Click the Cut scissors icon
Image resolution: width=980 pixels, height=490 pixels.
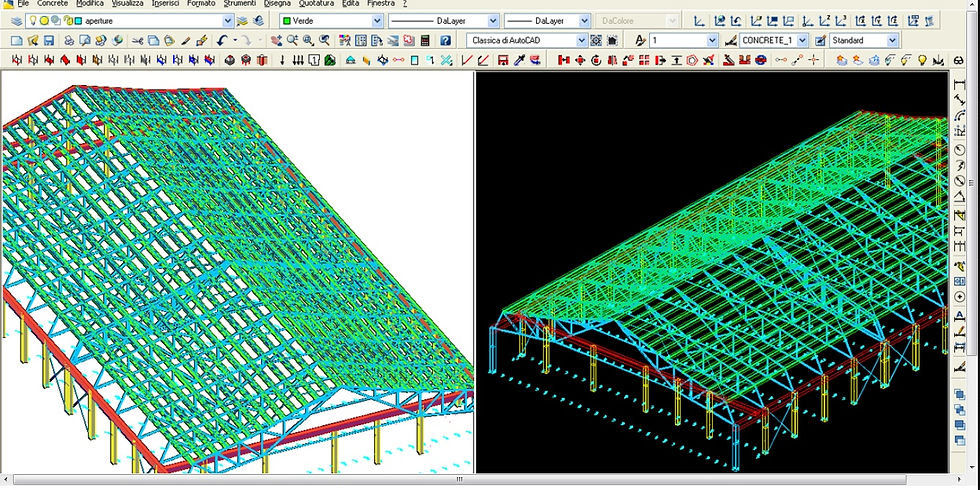click(x=137, y=40)
